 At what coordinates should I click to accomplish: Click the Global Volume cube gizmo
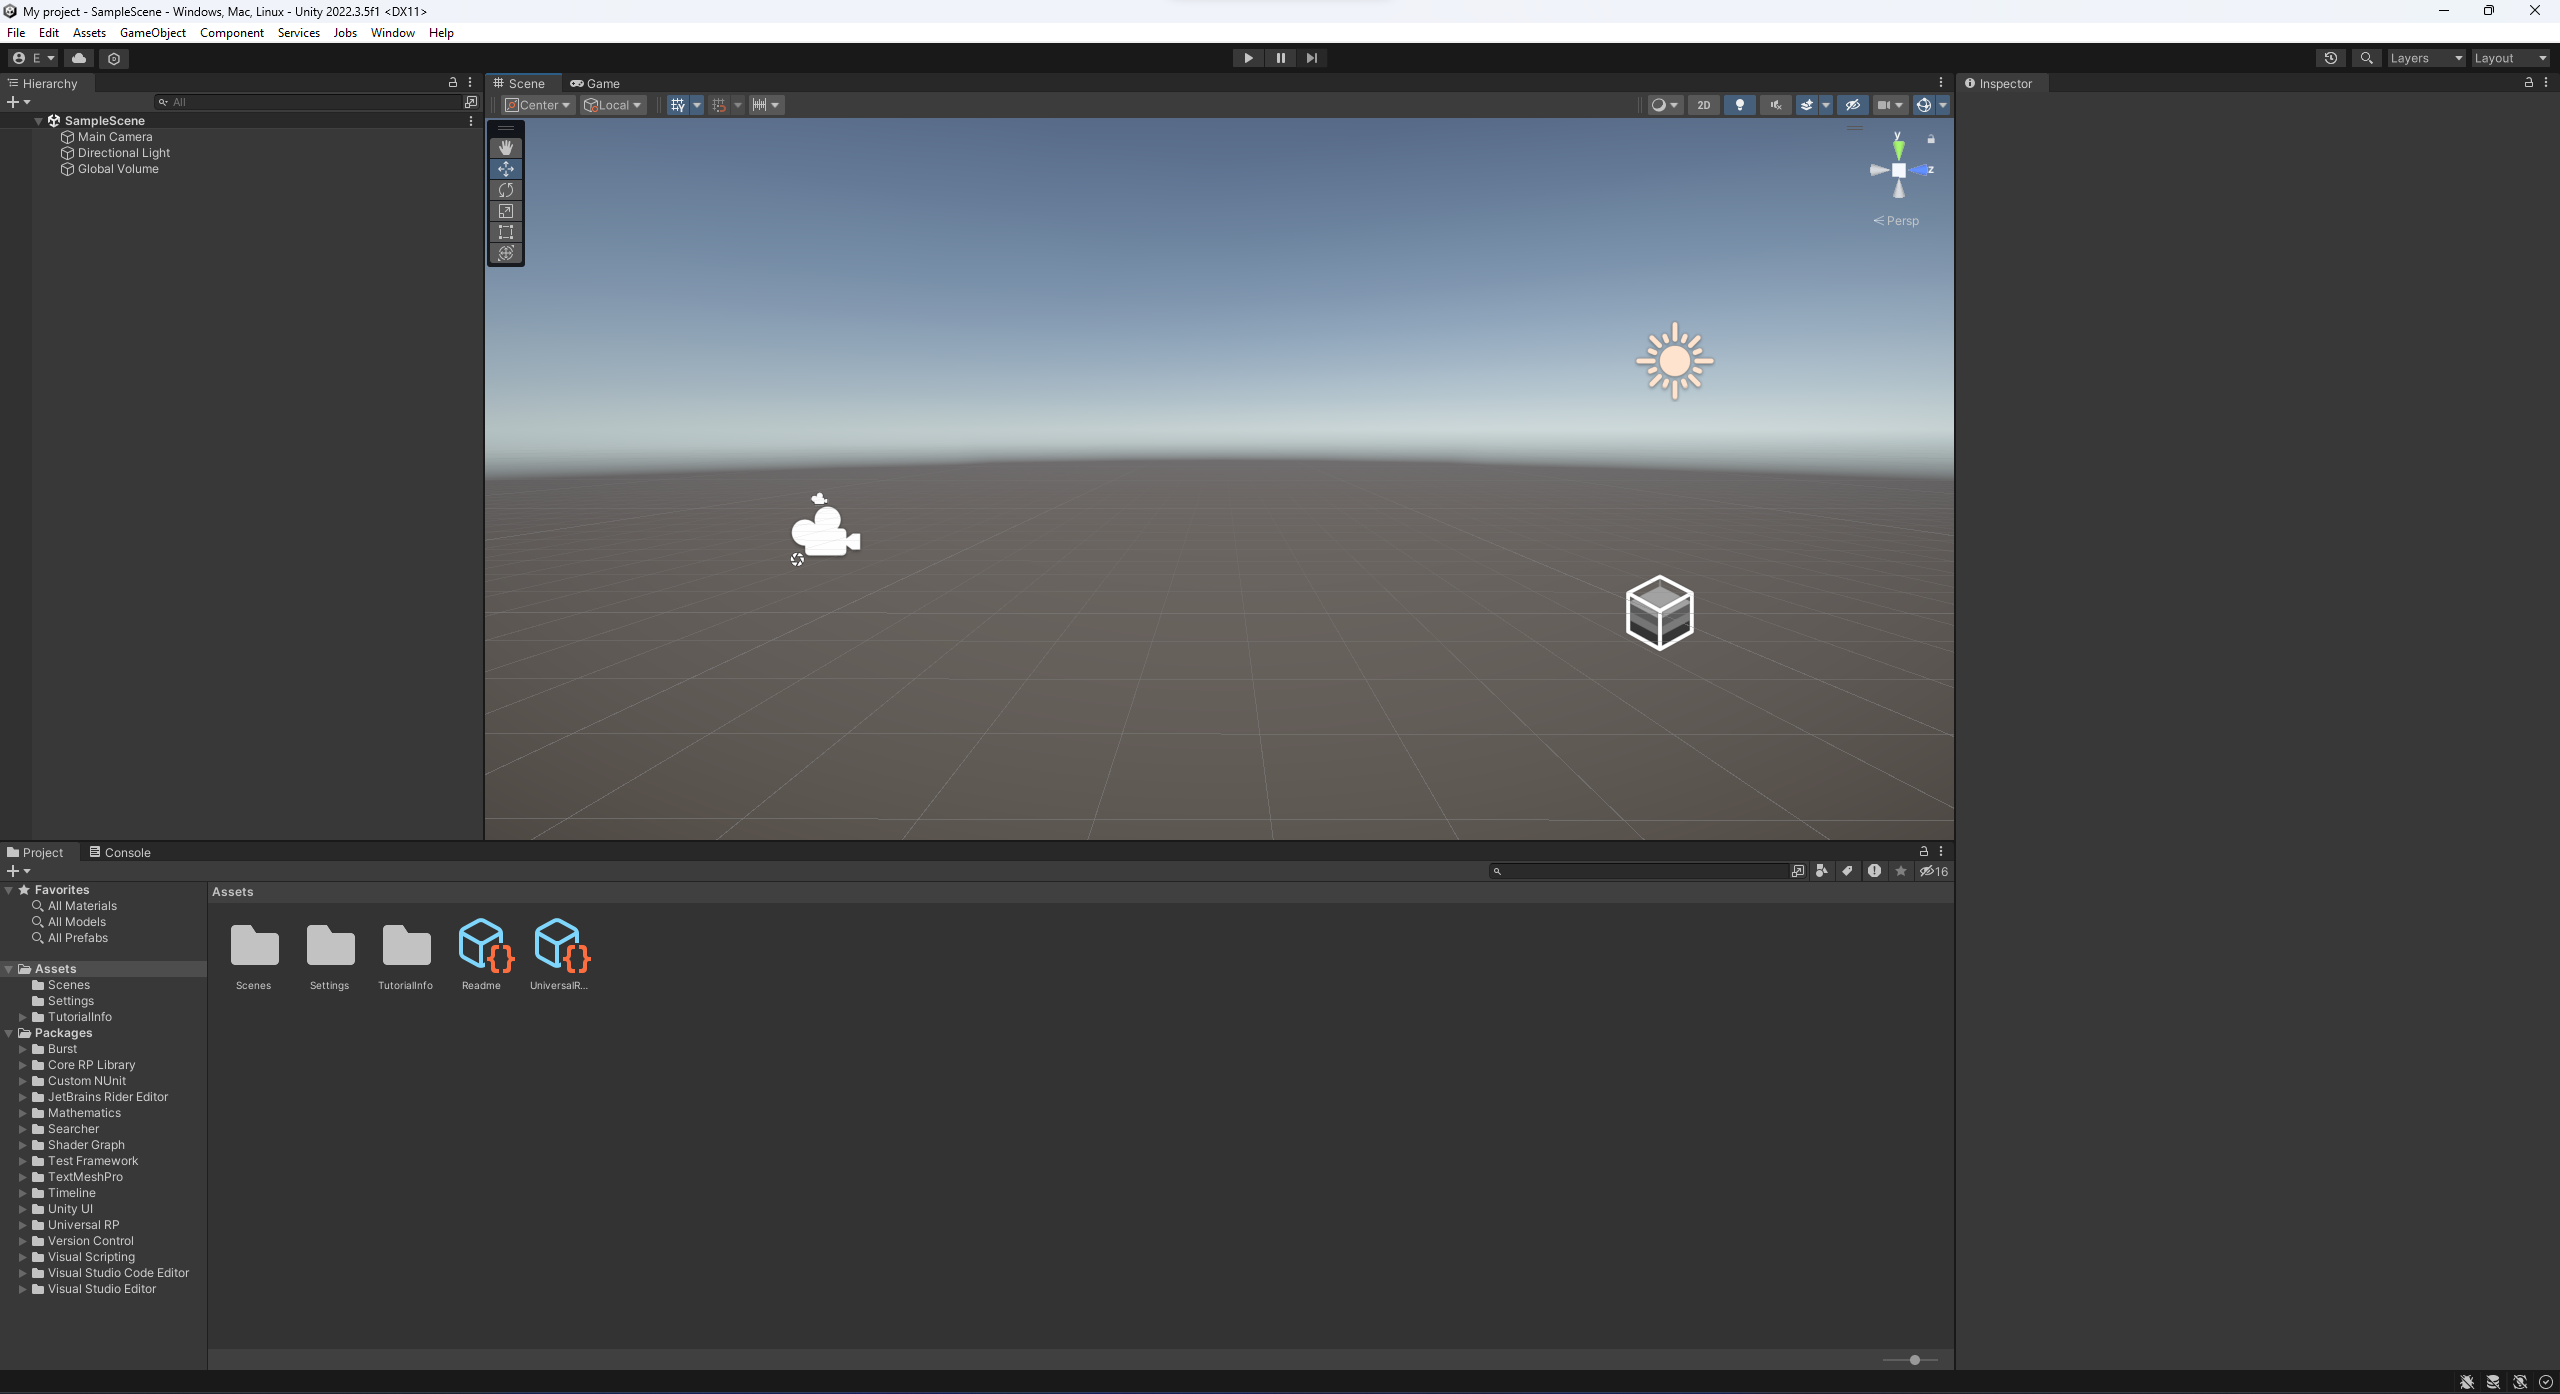pos(1660,613)
